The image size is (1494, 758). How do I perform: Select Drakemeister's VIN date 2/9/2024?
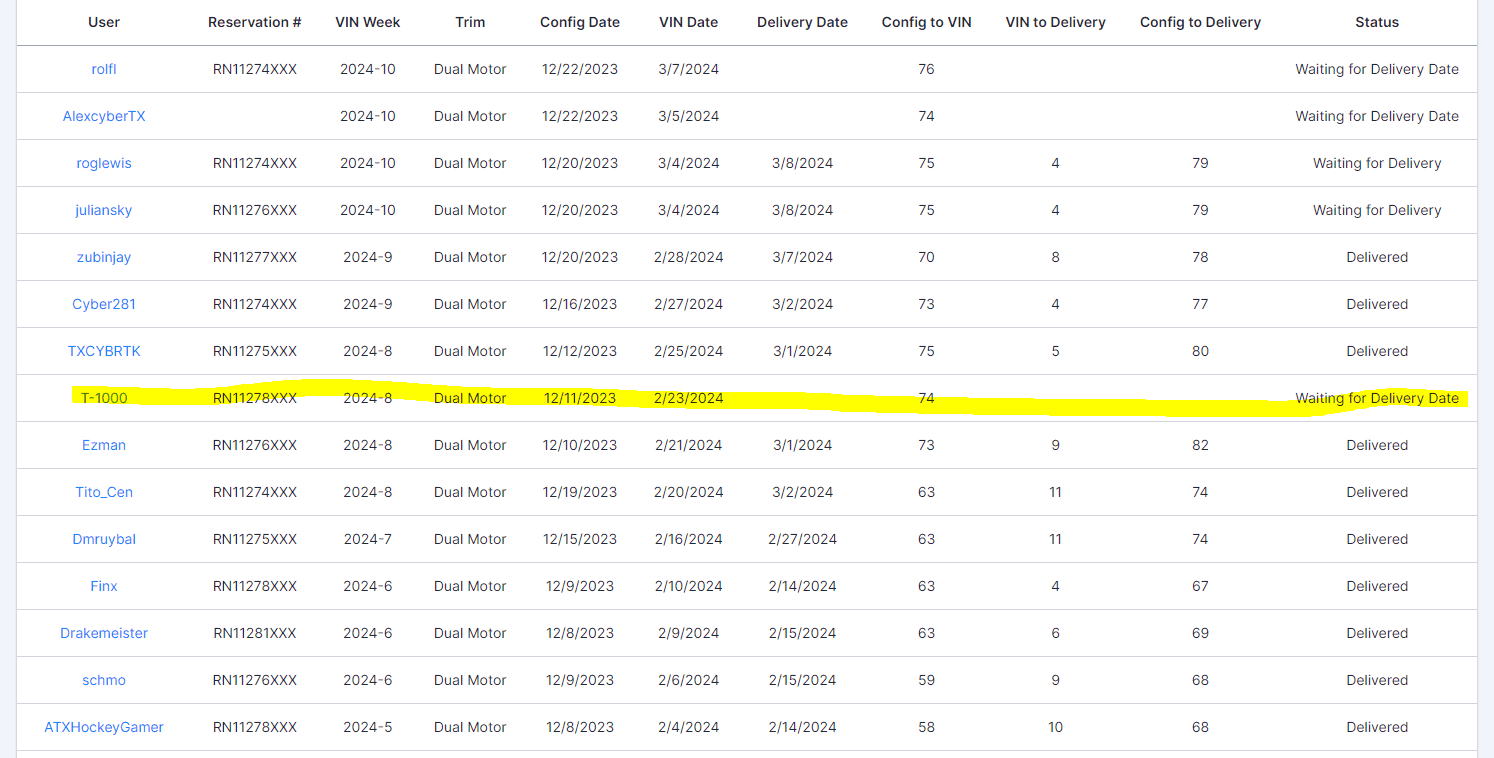(x=689, y=633)
